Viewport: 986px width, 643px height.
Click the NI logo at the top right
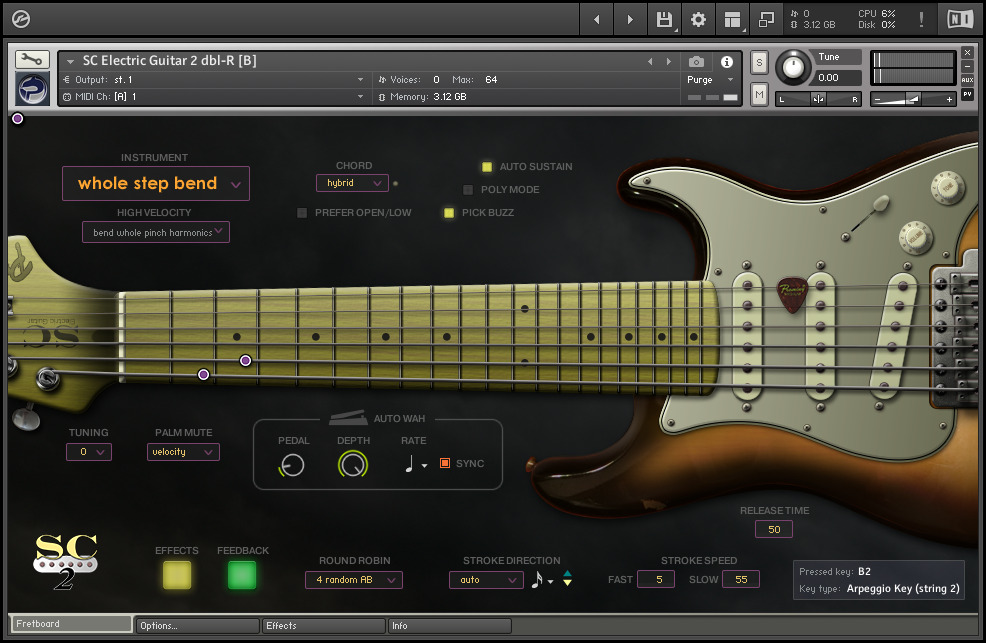960,19
